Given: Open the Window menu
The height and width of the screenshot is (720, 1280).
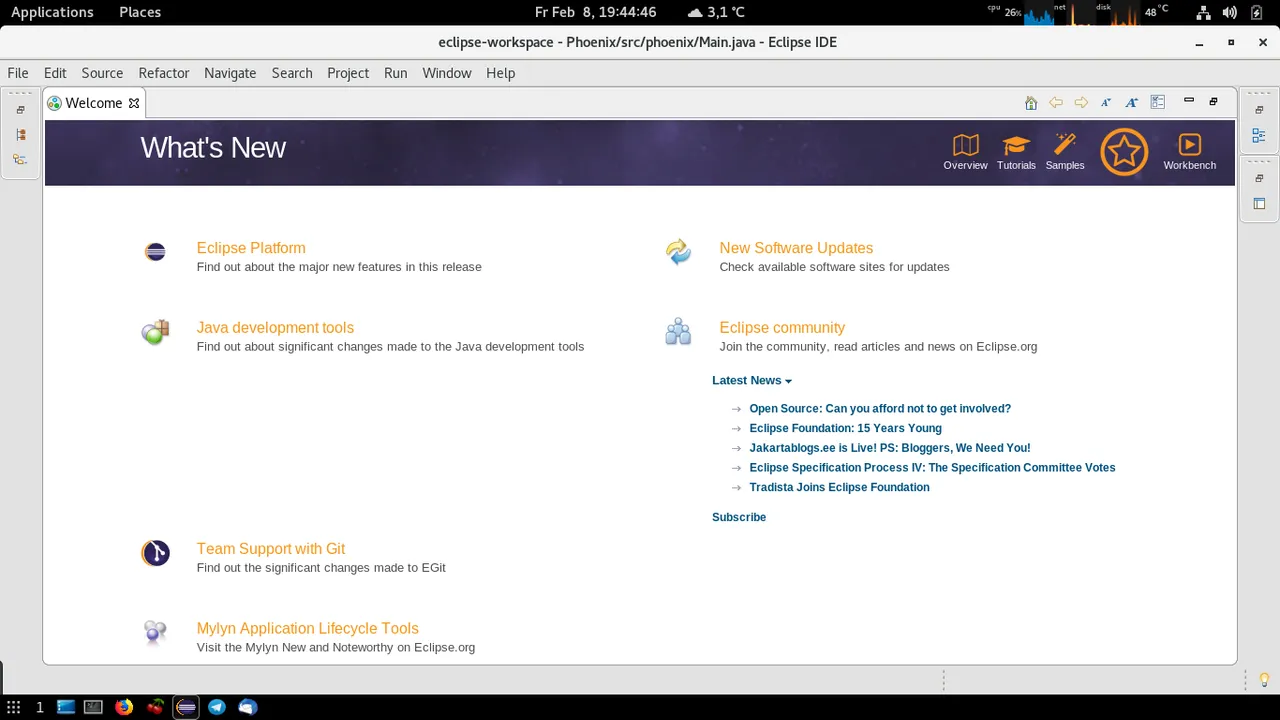Looking at the screenshot, I should [447, 73].
